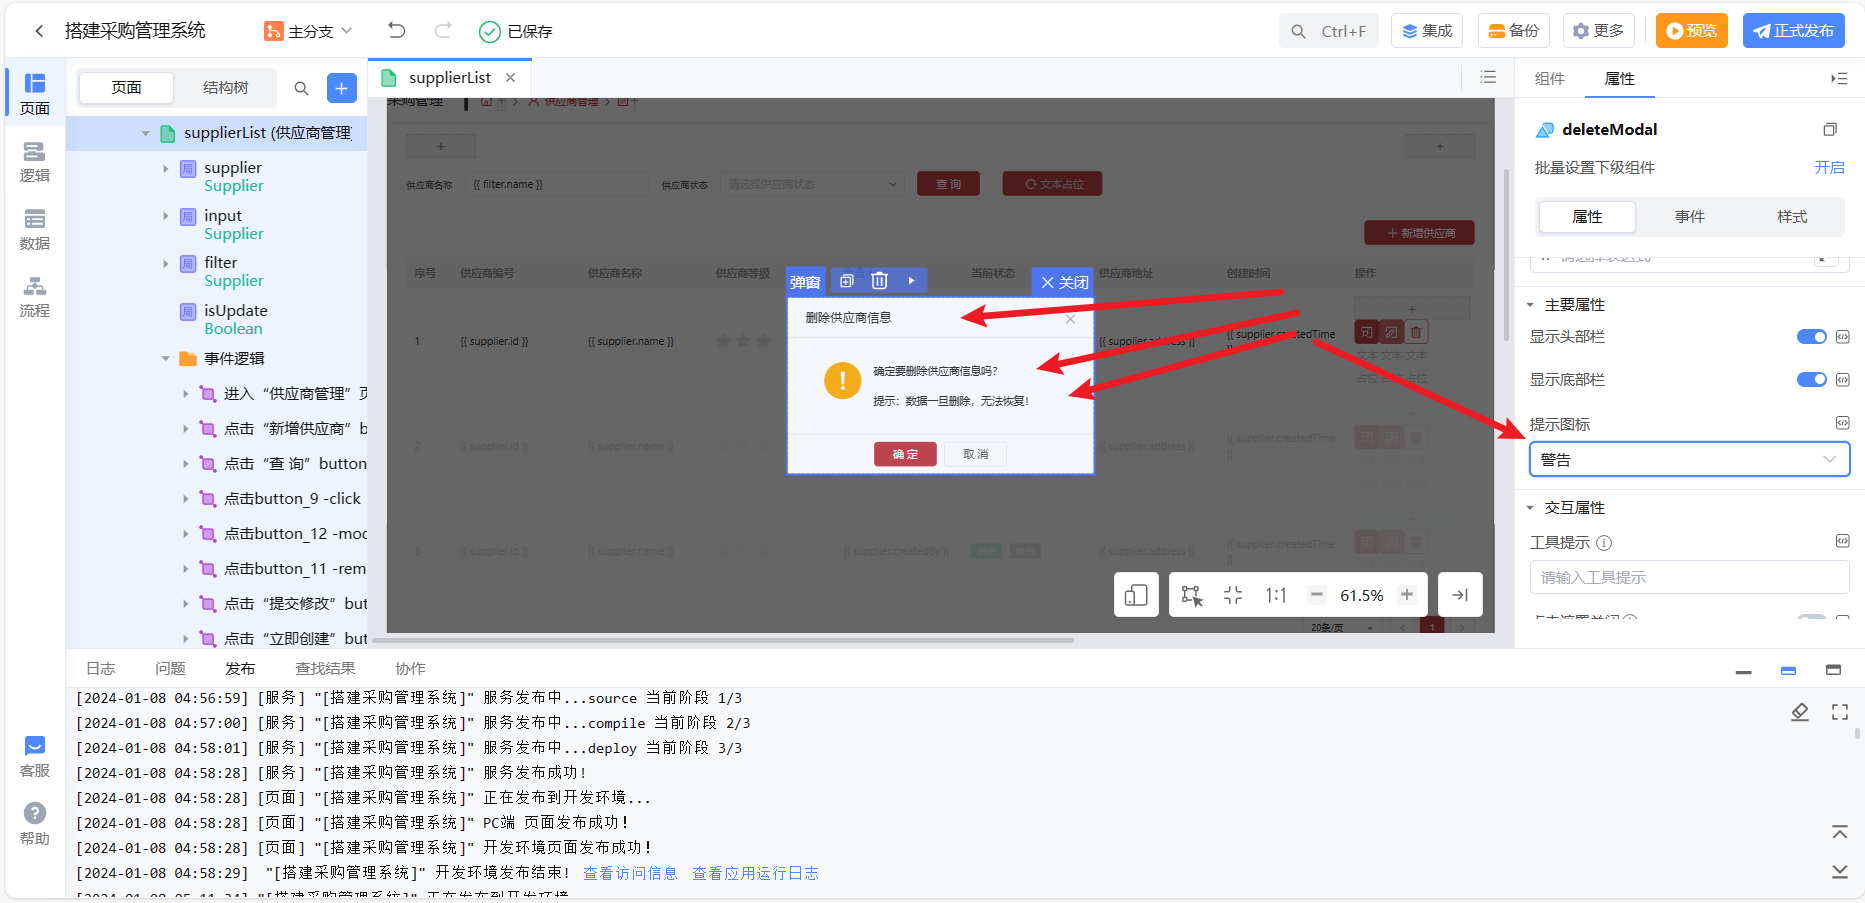Click expression icon beside 提示图标
The image size is (1865, 903).
point(1843,423)
